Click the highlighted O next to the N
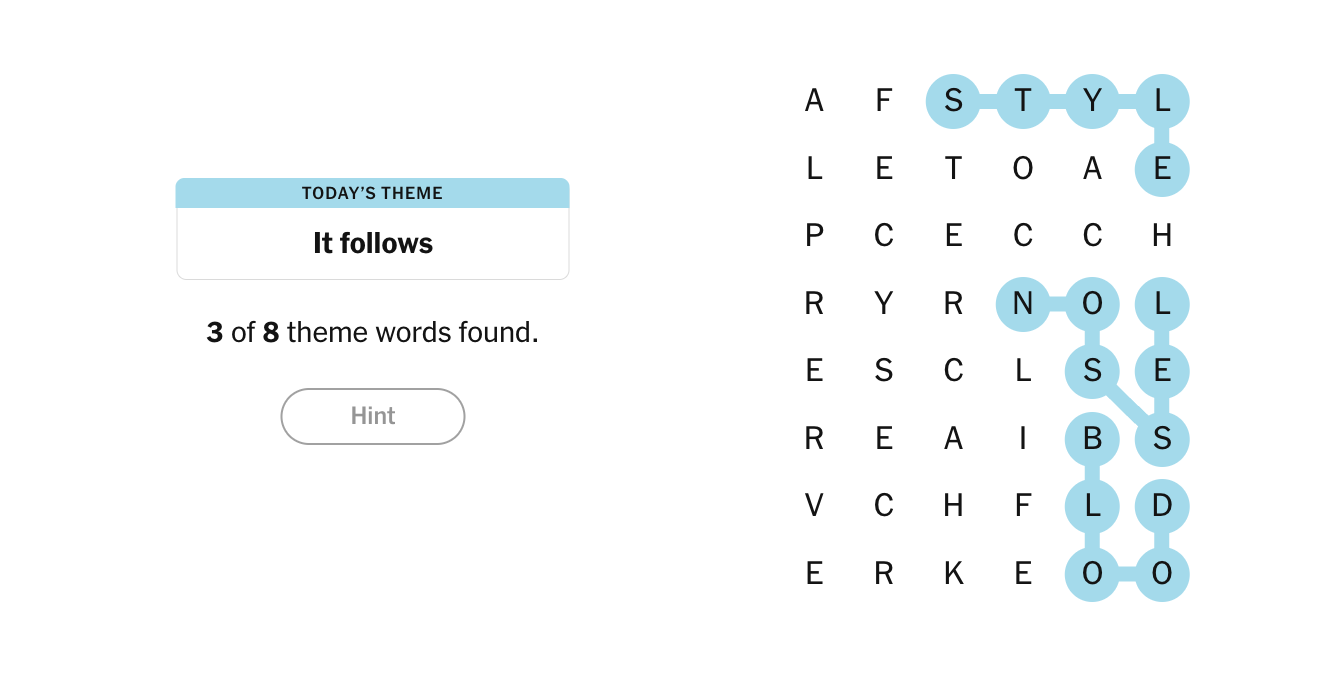Viewport: 1317px width, 688px height. (x=1092, y=303)
